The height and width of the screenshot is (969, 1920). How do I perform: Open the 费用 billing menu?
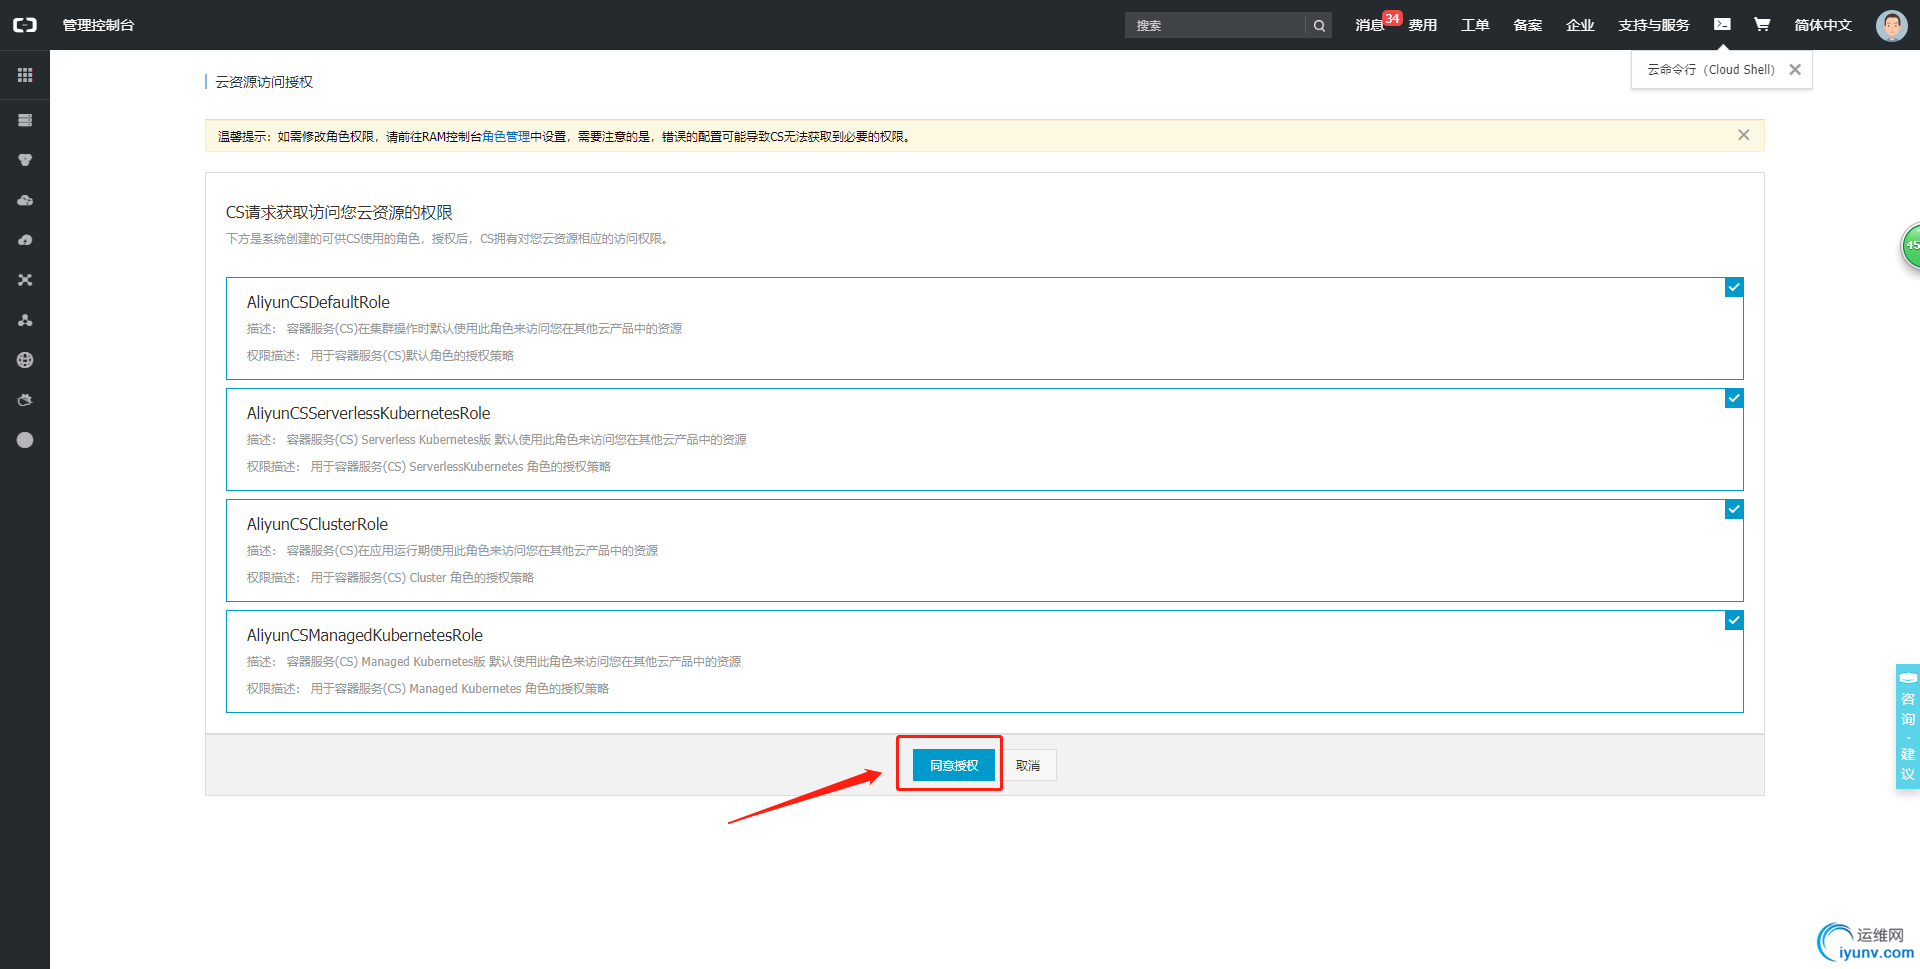click(x=1423, y=25)
